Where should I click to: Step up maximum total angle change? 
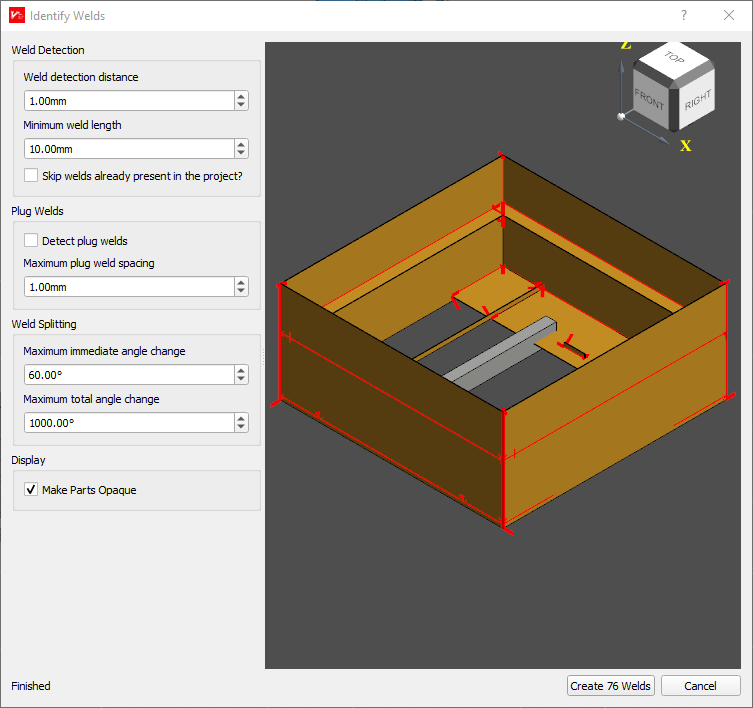[241, 418]
